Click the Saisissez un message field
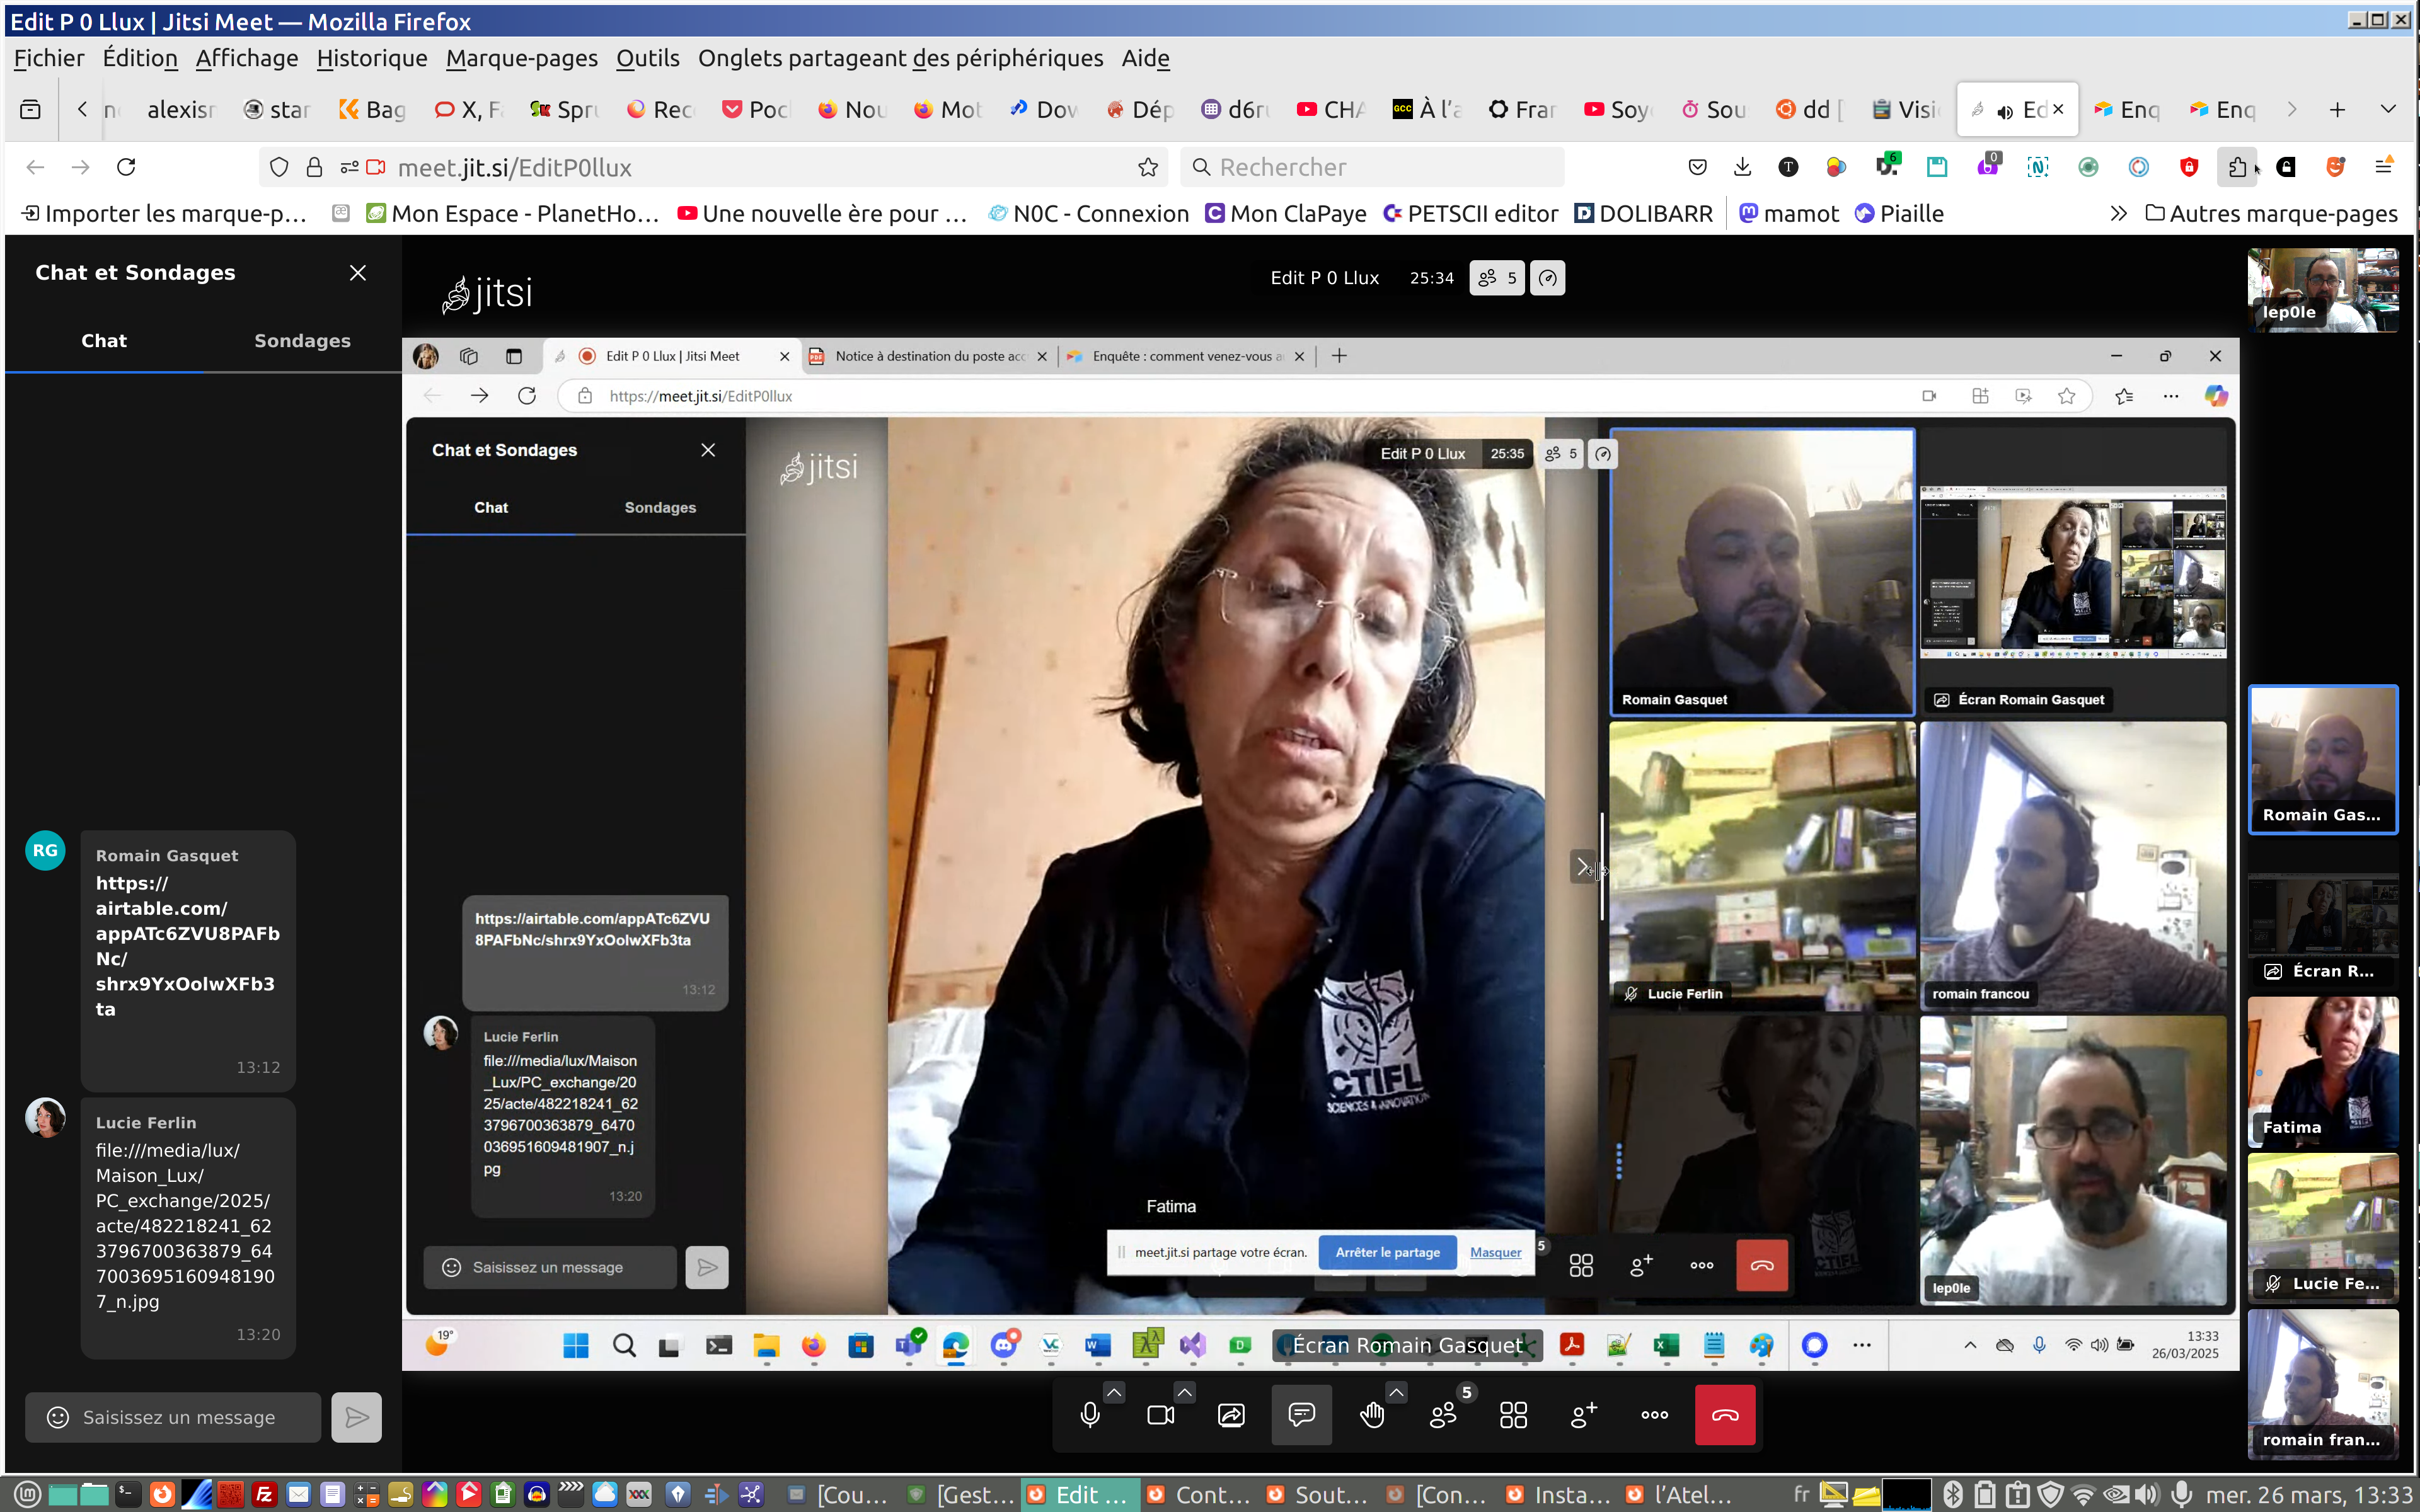Viewport: 2420px width, 1512px height. [178, 1417]
